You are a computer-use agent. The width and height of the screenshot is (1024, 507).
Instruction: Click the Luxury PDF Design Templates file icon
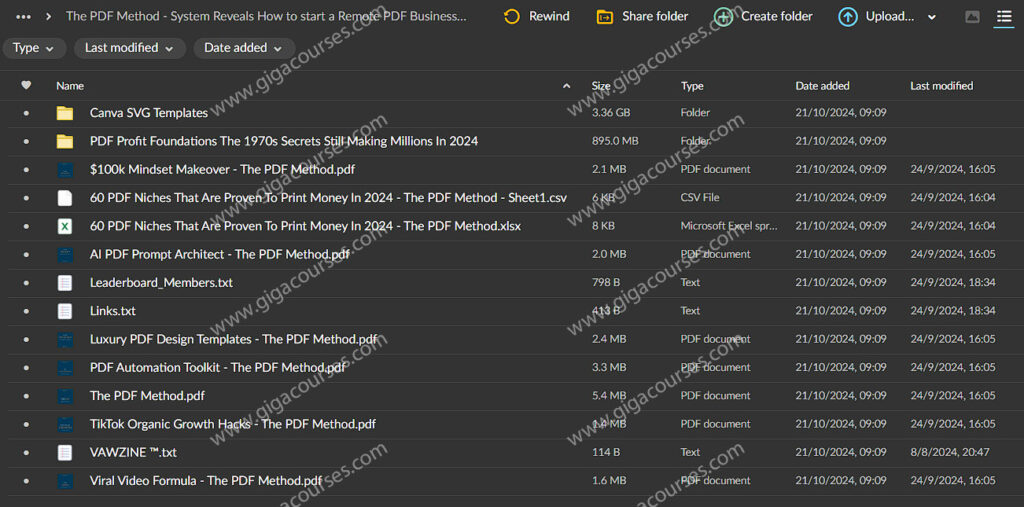(x=65, y=340)
